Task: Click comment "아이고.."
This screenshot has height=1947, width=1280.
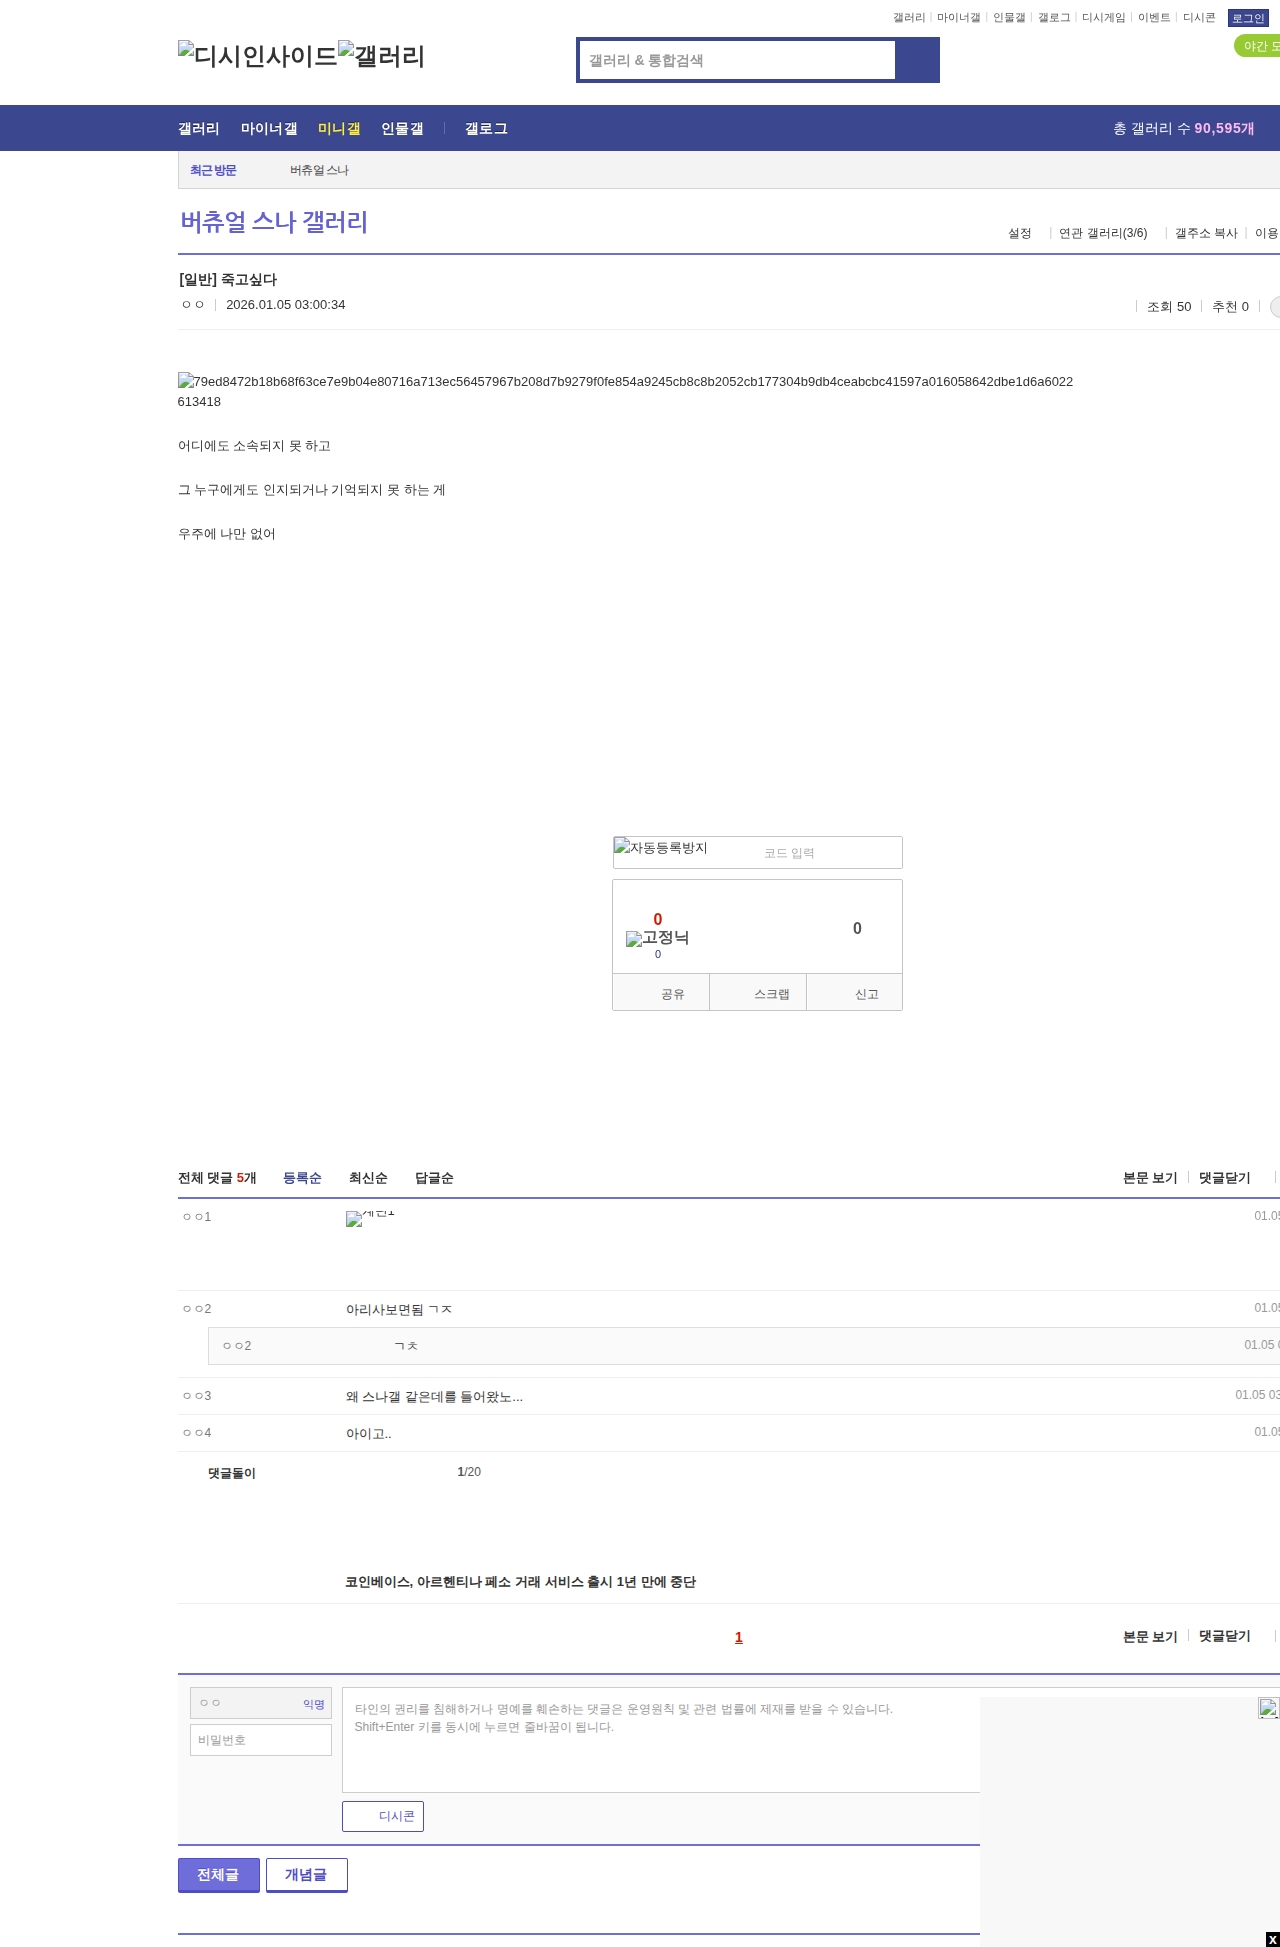Action: click(369, 1433)
